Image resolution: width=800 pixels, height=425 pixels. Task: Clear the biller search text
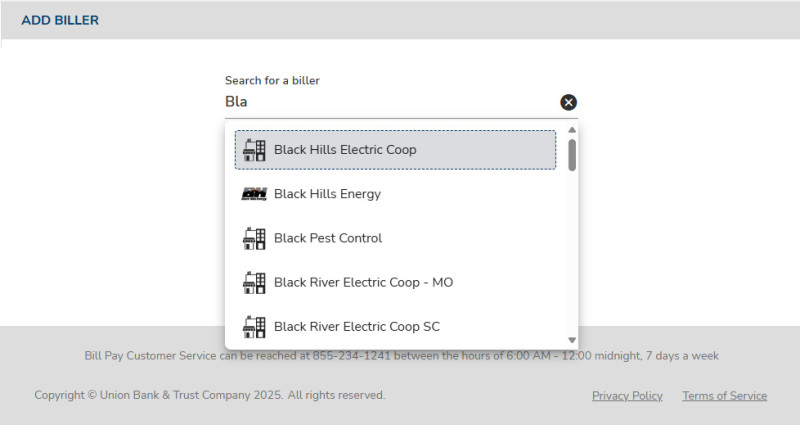point(568,102)
